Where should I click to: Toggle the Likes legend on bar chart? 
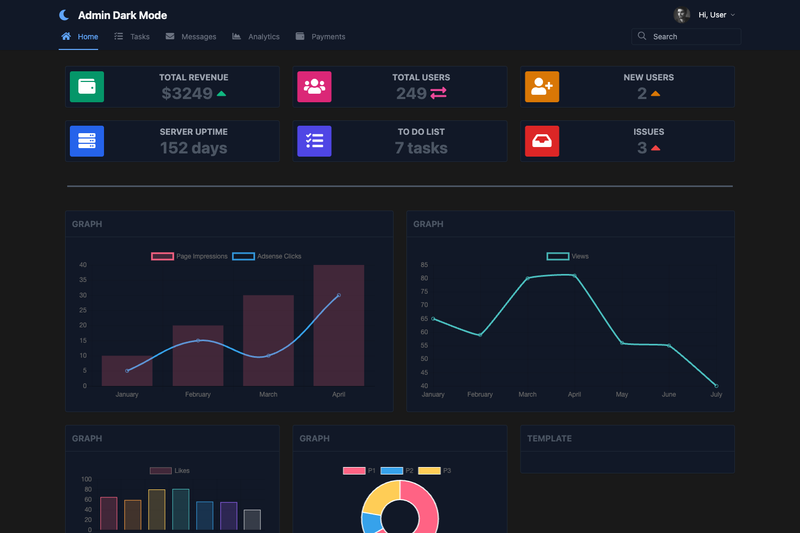(169, 470)
